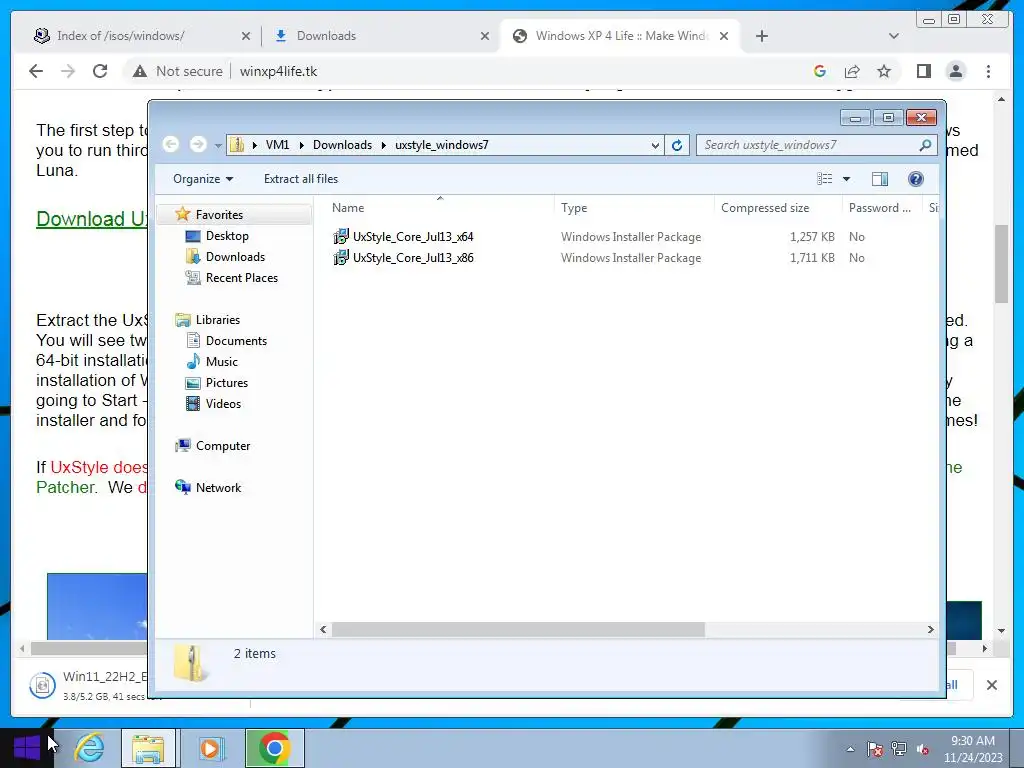Sort by Compressed size column header

(x=778, y=208)
